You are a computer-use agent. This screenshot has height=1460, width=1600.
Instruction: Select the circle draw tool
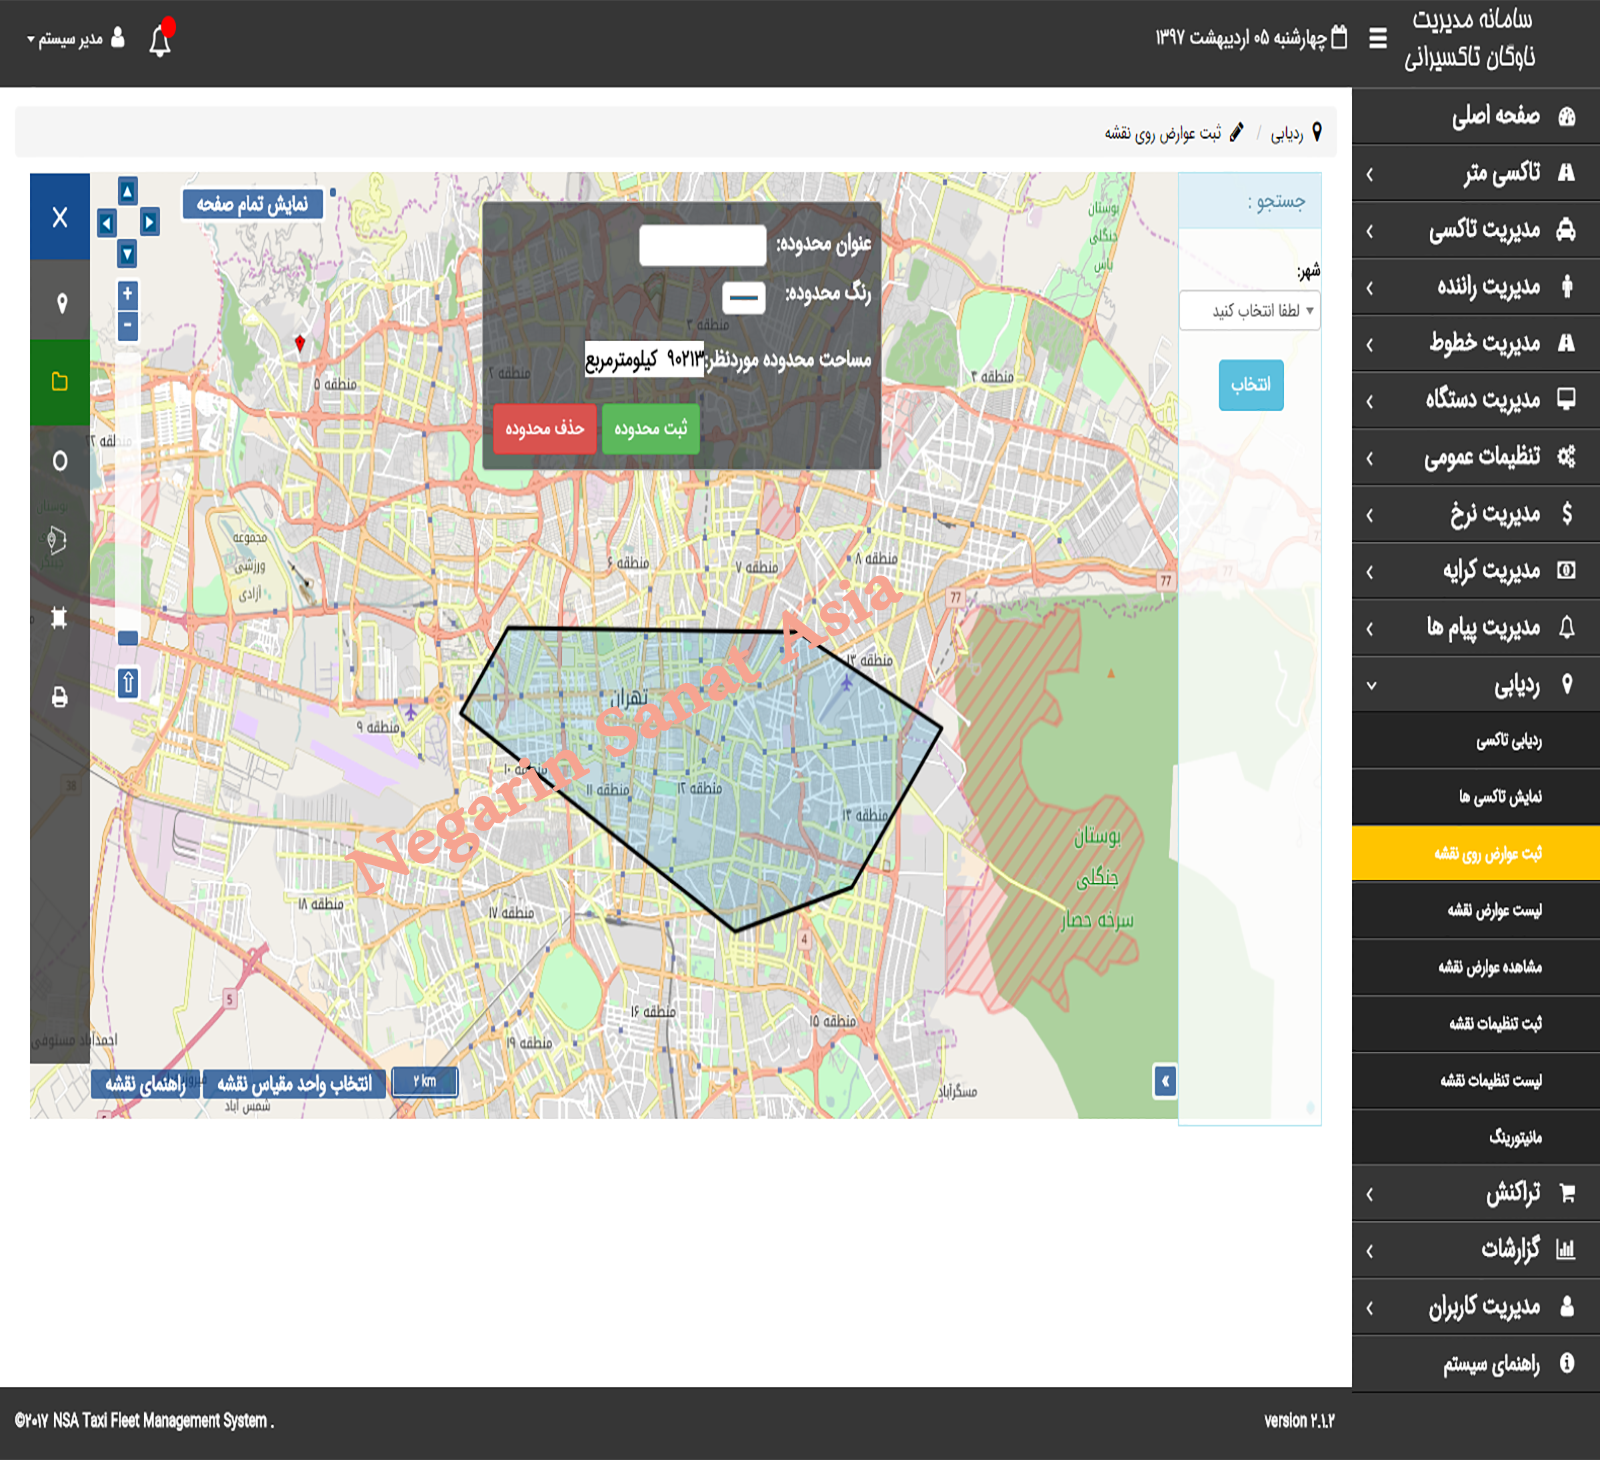pyautogui.click(x=60, y=460)
